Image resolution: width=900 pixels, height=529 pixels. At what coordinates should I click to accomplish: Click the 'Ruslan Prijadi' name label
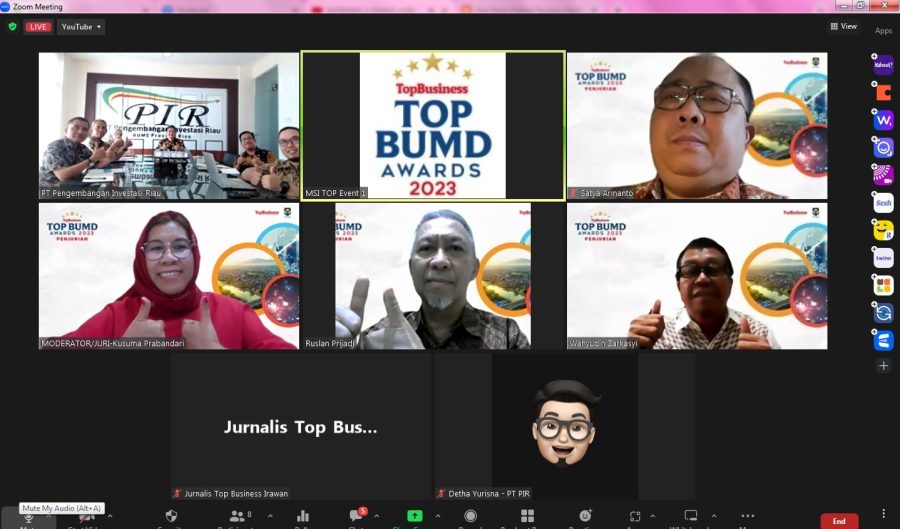tap(330, 344)
